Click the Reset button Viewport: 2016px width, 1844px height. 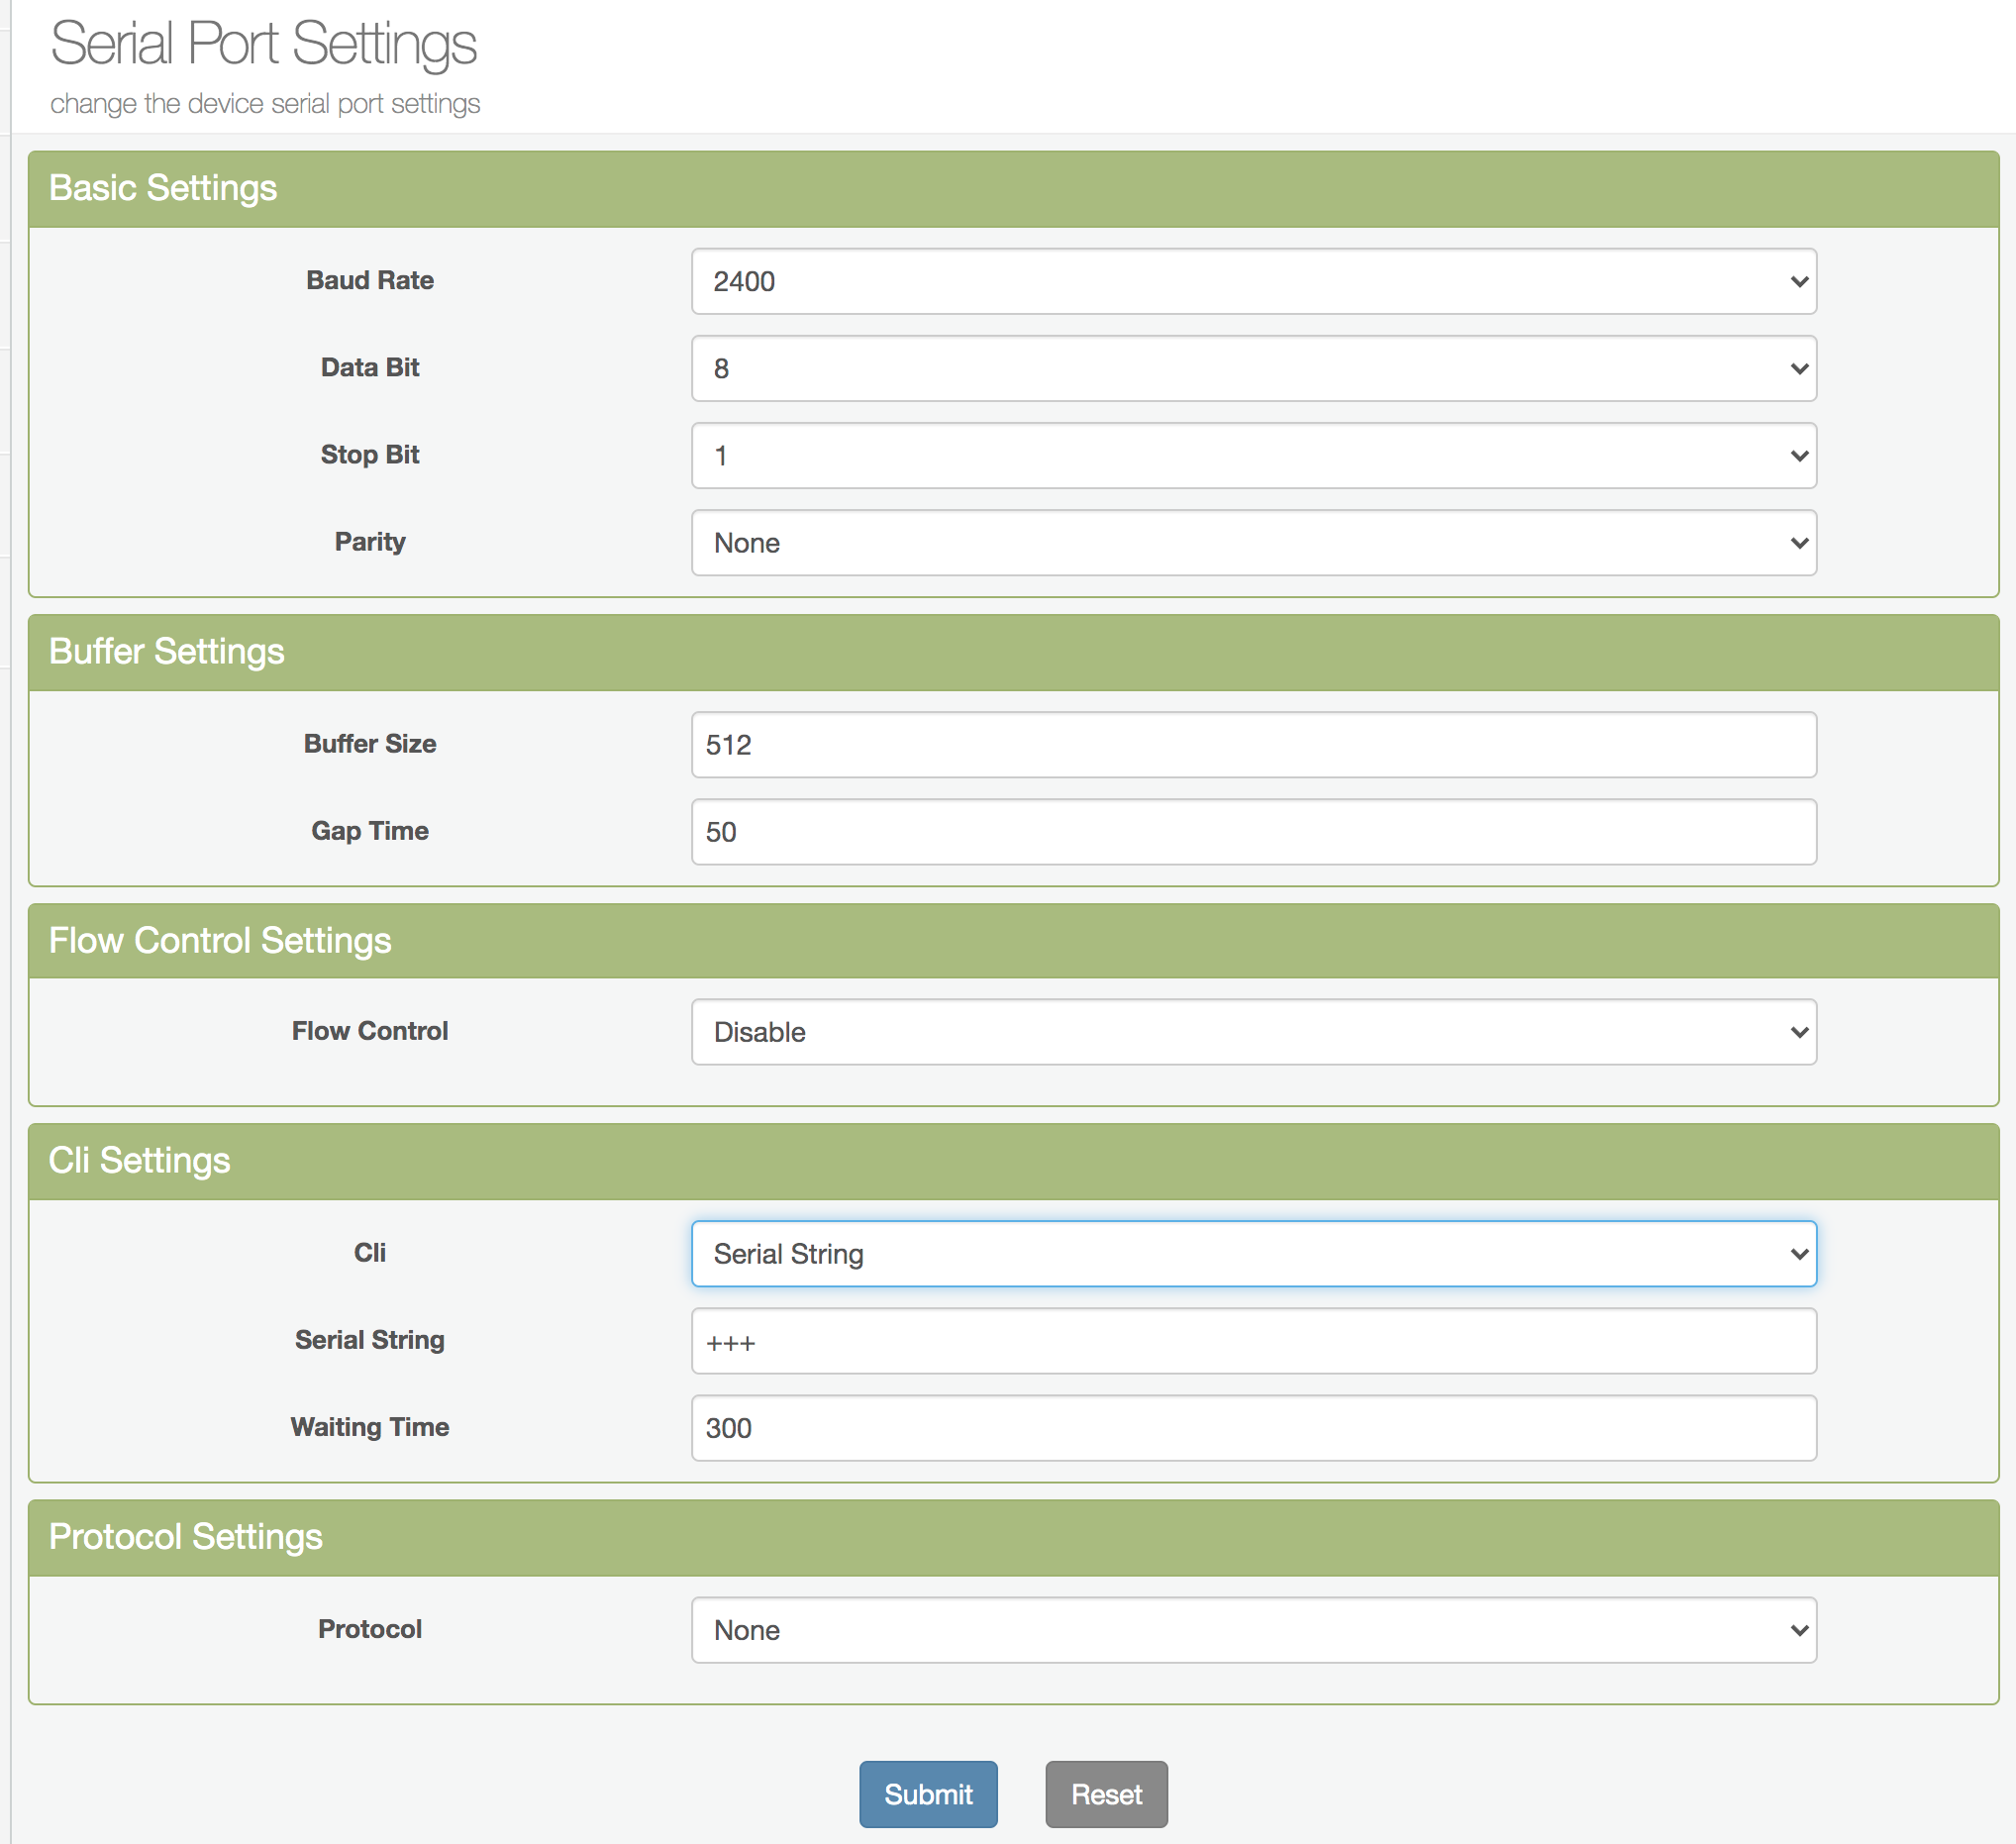point(1105,1793)
